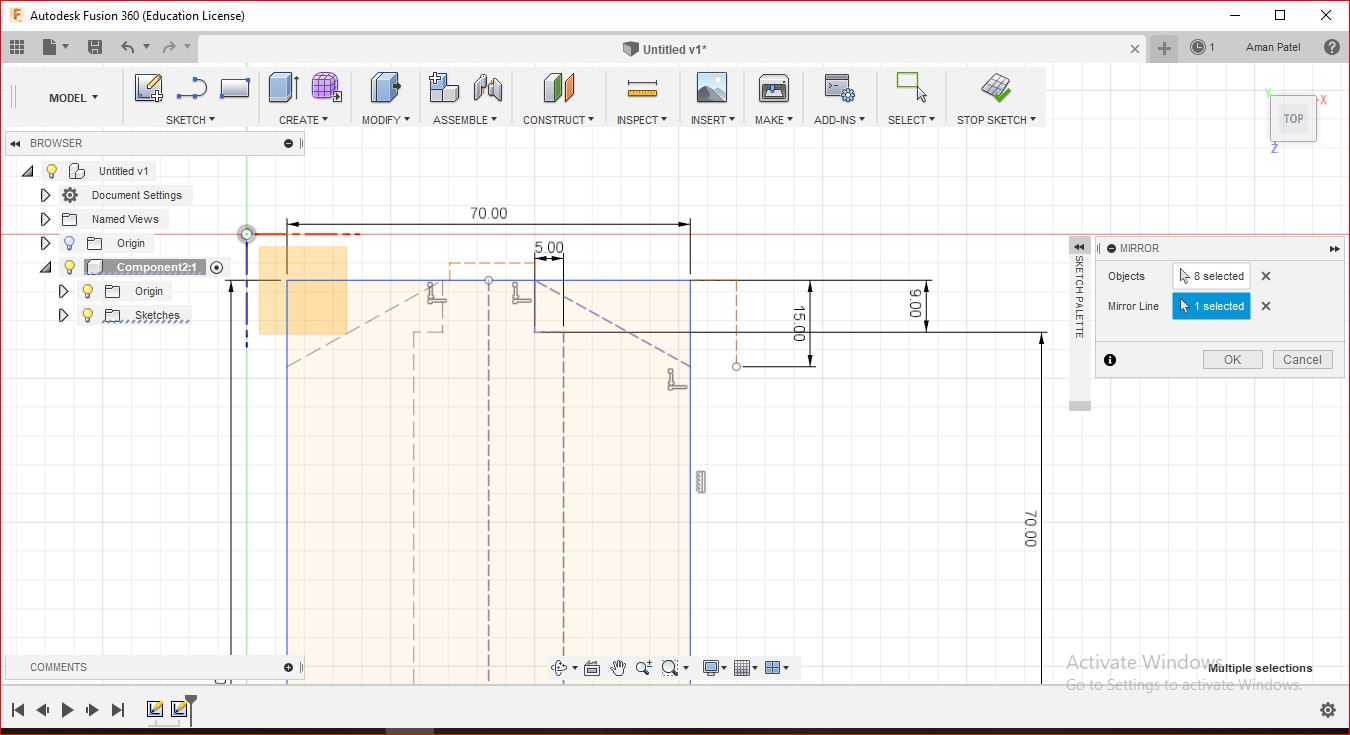Image resolution: width=1350 pixels, height=735 pixels.
Task: Select the Construct plane icon
Action: [x=559, y=88]
